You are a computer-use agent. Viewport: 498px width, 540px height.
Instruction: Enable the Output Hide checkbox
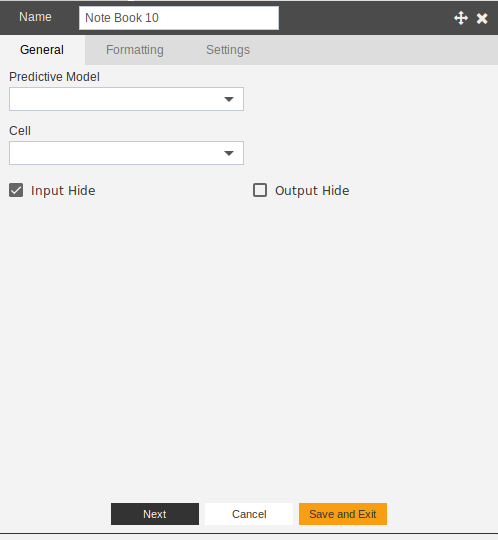point(260,190)
